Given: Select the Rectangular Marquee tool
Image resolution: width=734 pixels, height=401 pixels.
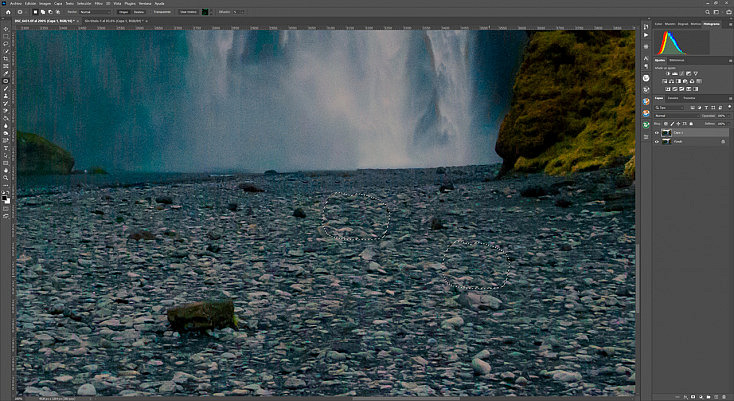Looking at the screenshot, I should (x=6, y=36).
